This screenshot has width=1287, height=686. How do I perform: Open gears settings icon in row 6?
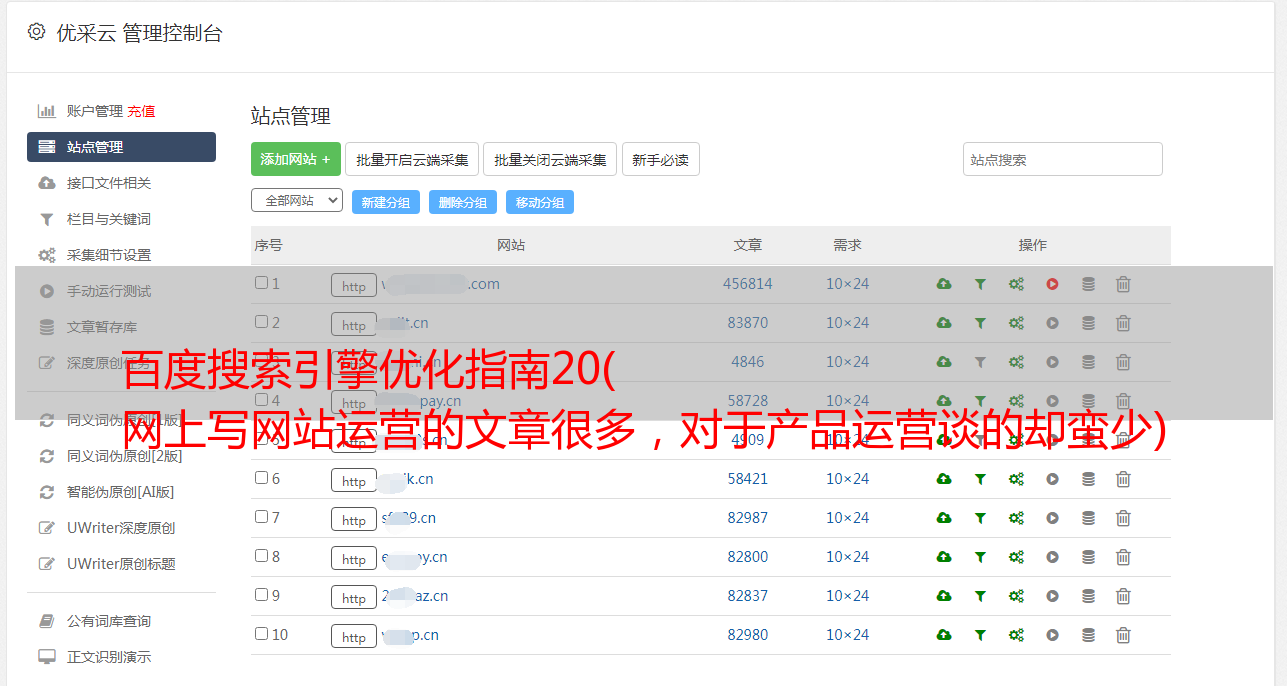[1016, 479]
